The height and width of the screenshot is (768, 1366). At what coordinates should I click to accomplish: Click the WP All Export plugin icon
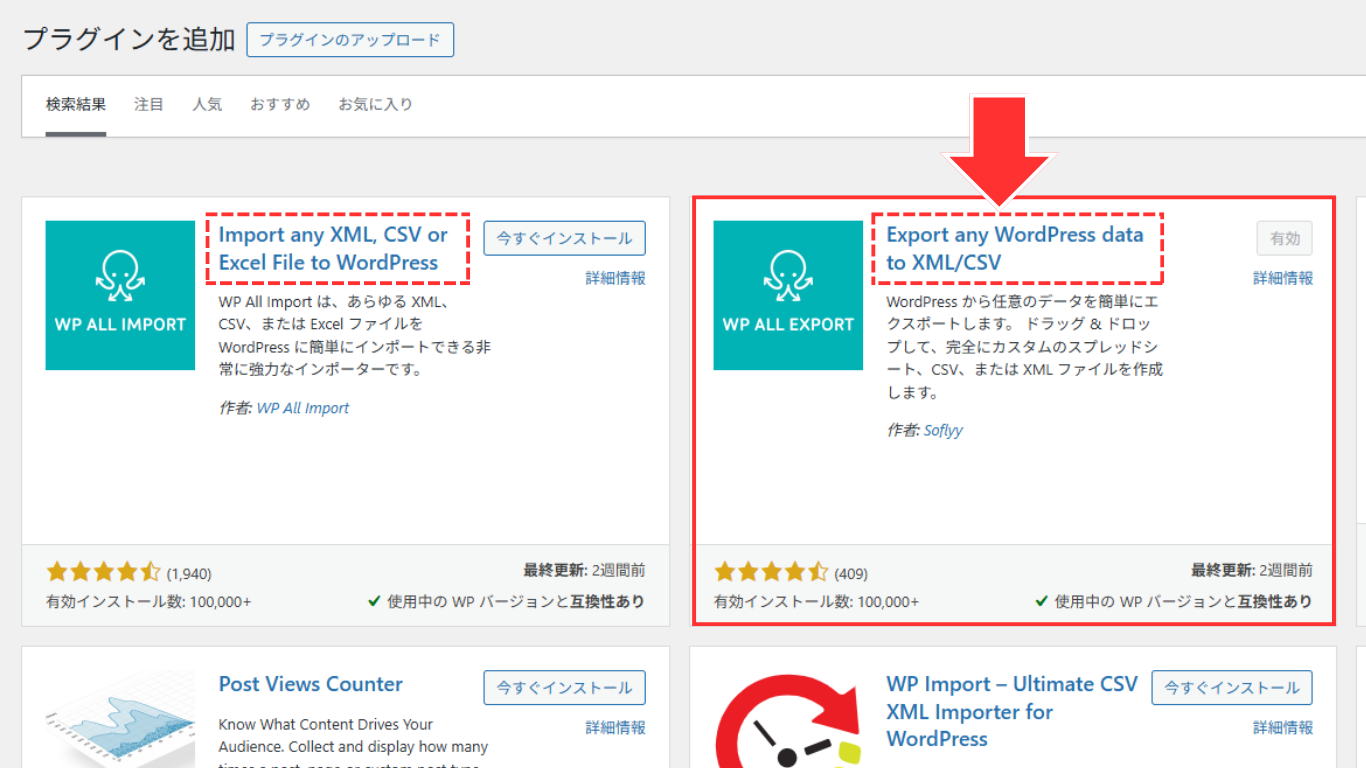tap(788, 295)
